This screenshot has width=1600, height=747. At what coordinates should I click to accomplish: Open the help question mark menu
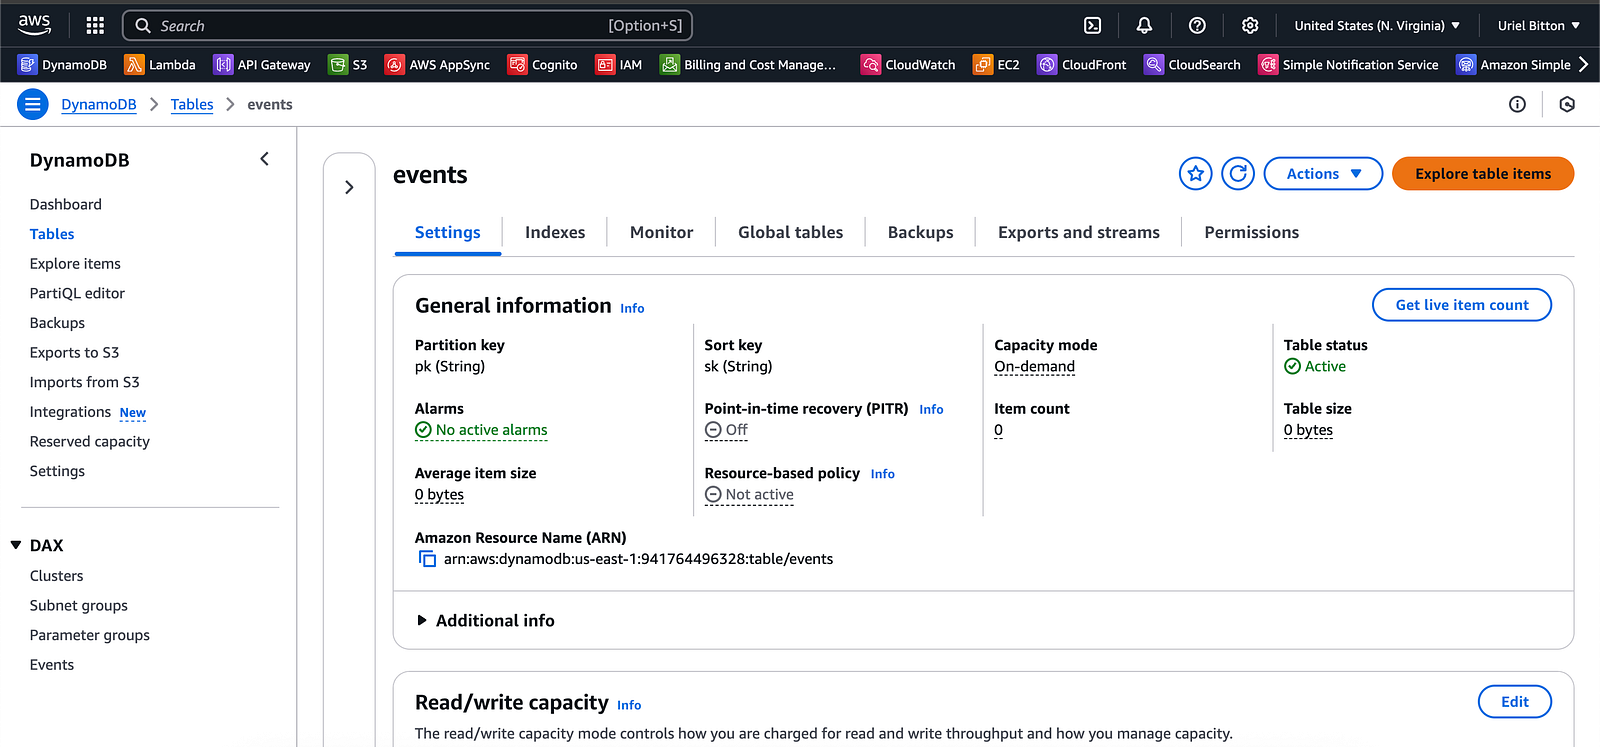[1197, 25]
